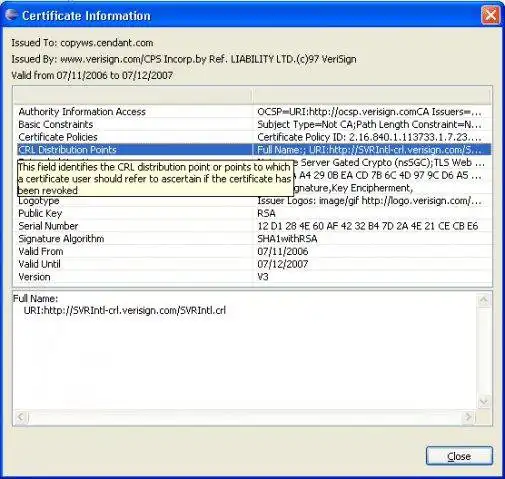Click the SVRIntl.crl URI text in details
Screen dimensions: 505x479
point(125,310)
